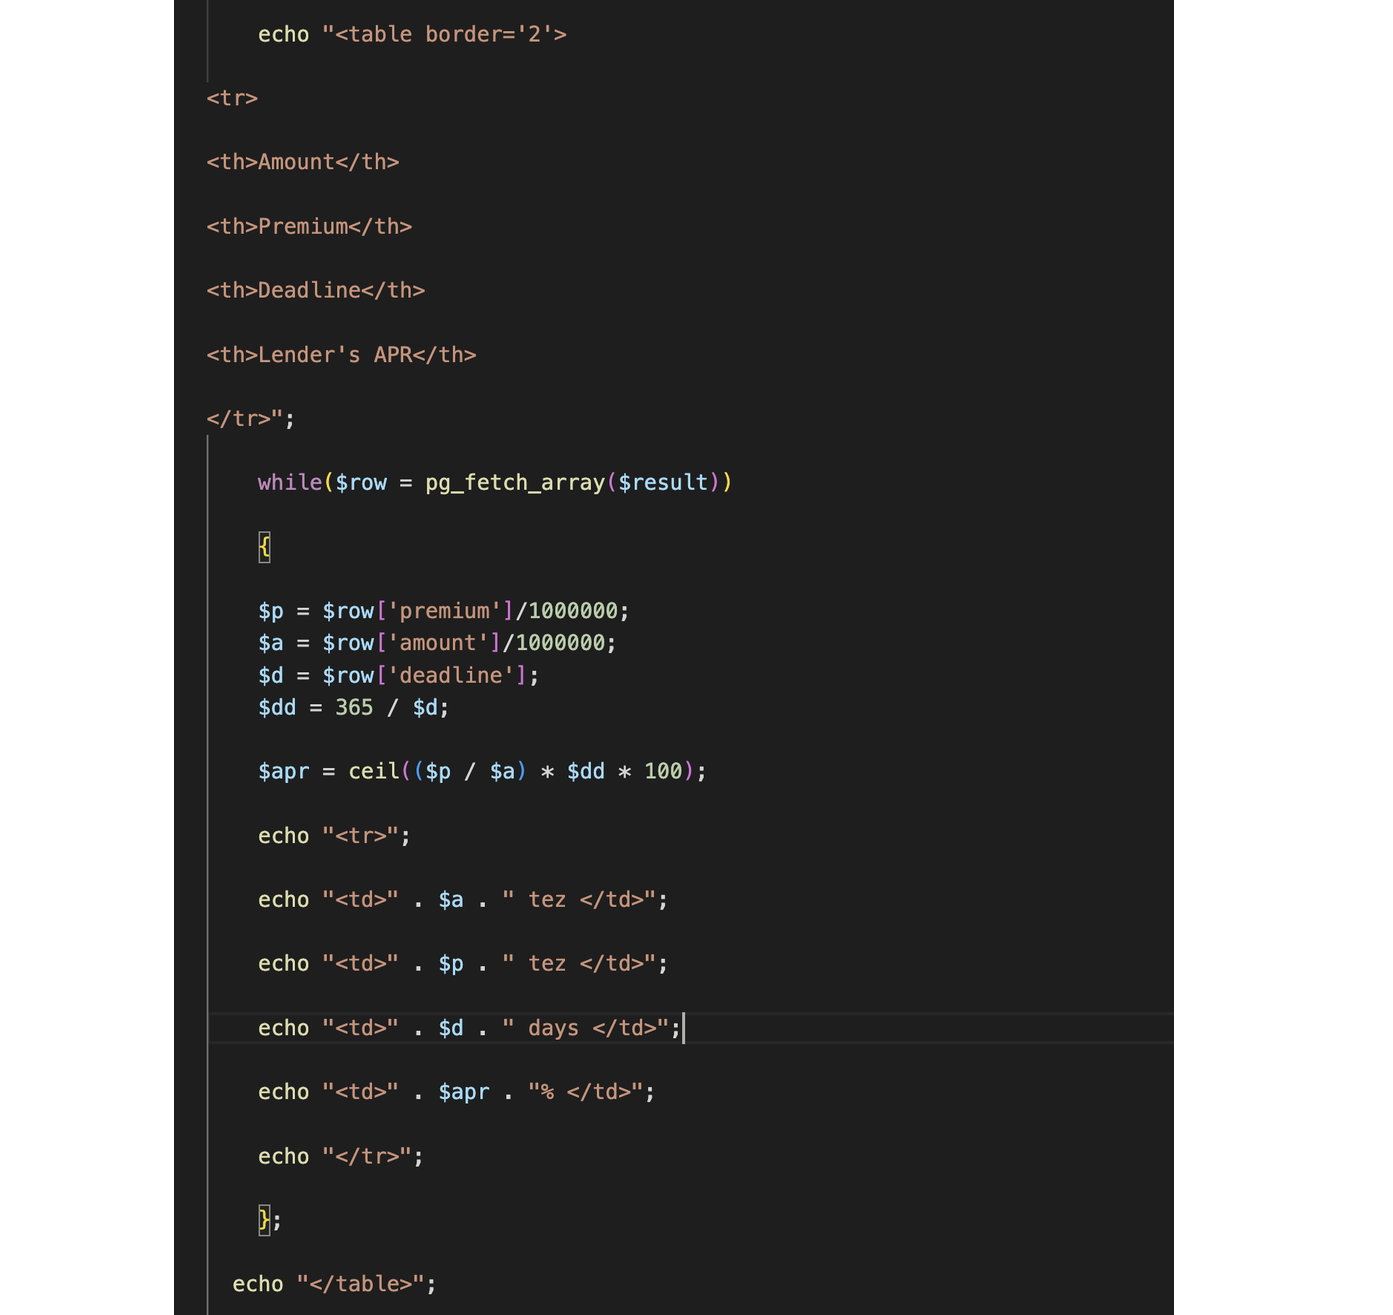Click the pg_fetch_array function name
The width and height of the screenshot is (1393, 1315).
[x=514, y=483]
